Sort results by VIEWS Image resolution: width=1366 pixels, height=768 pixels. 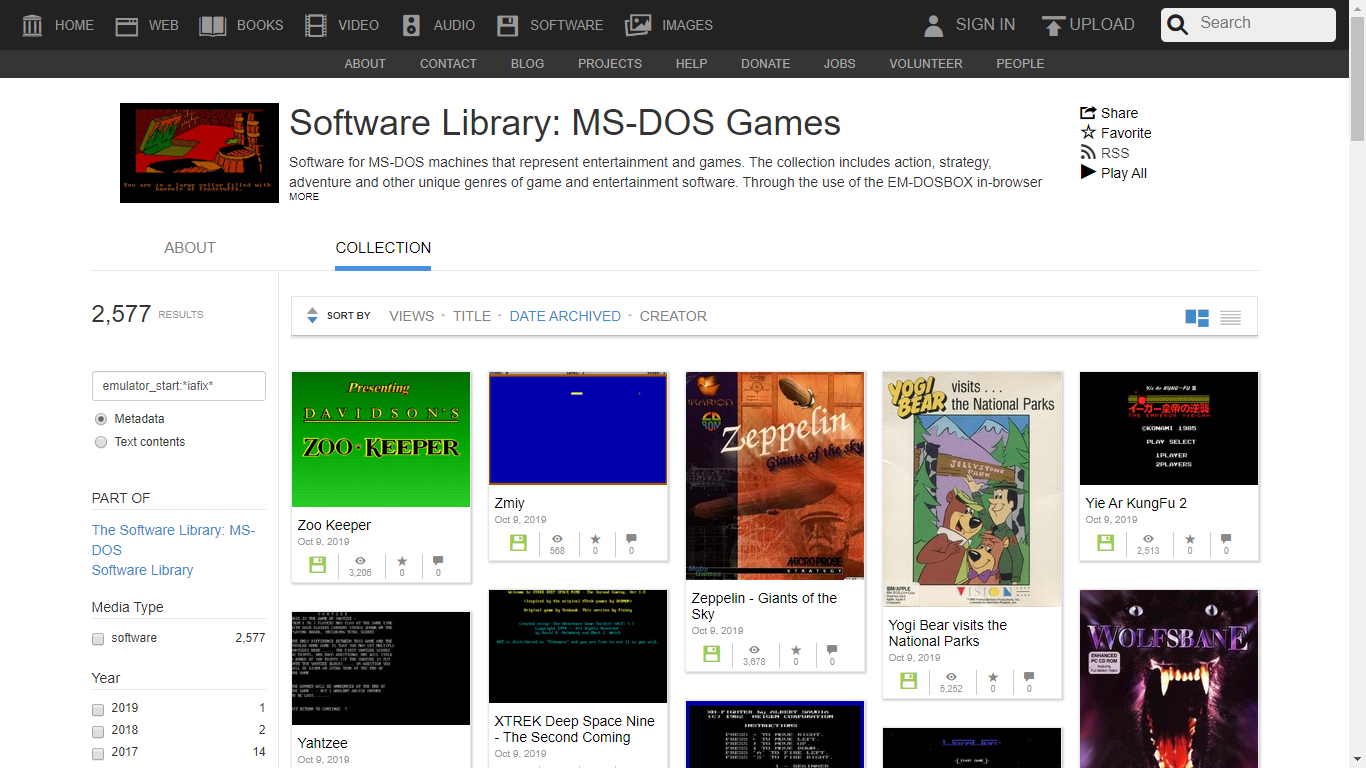[412, 316]
